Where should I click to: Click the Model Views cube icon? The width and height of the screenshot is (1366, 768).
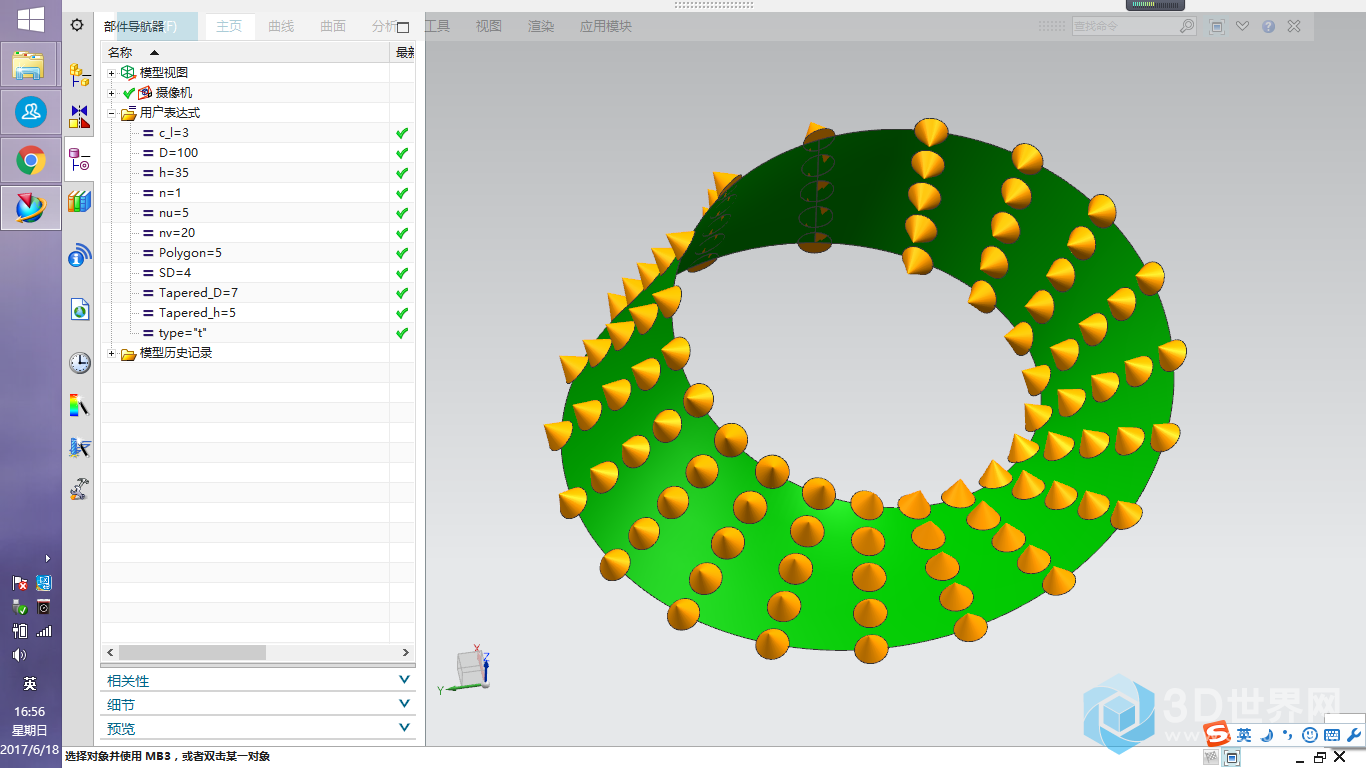coord(127,72)
